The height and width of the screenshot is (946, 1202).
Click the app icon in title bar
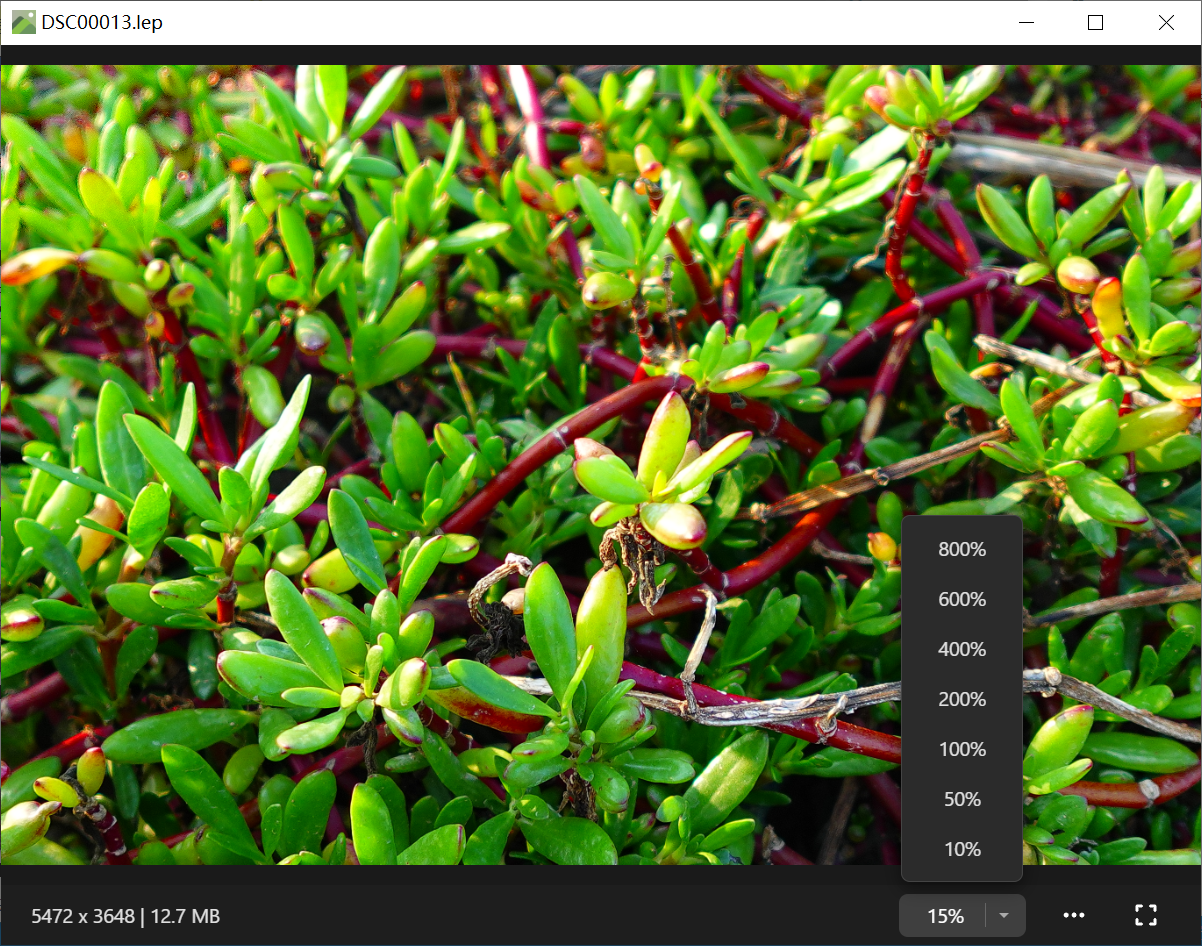[x=24, y=22]
